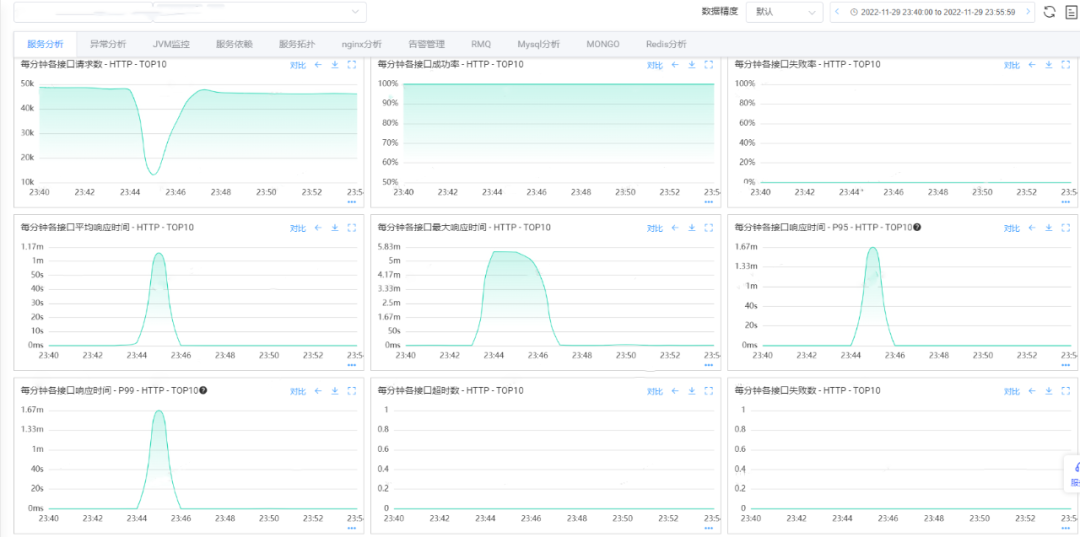Fullscreen the 每分钟各接口平均响应时间 chart
The image size is (1080, 537).
[351, 228]
